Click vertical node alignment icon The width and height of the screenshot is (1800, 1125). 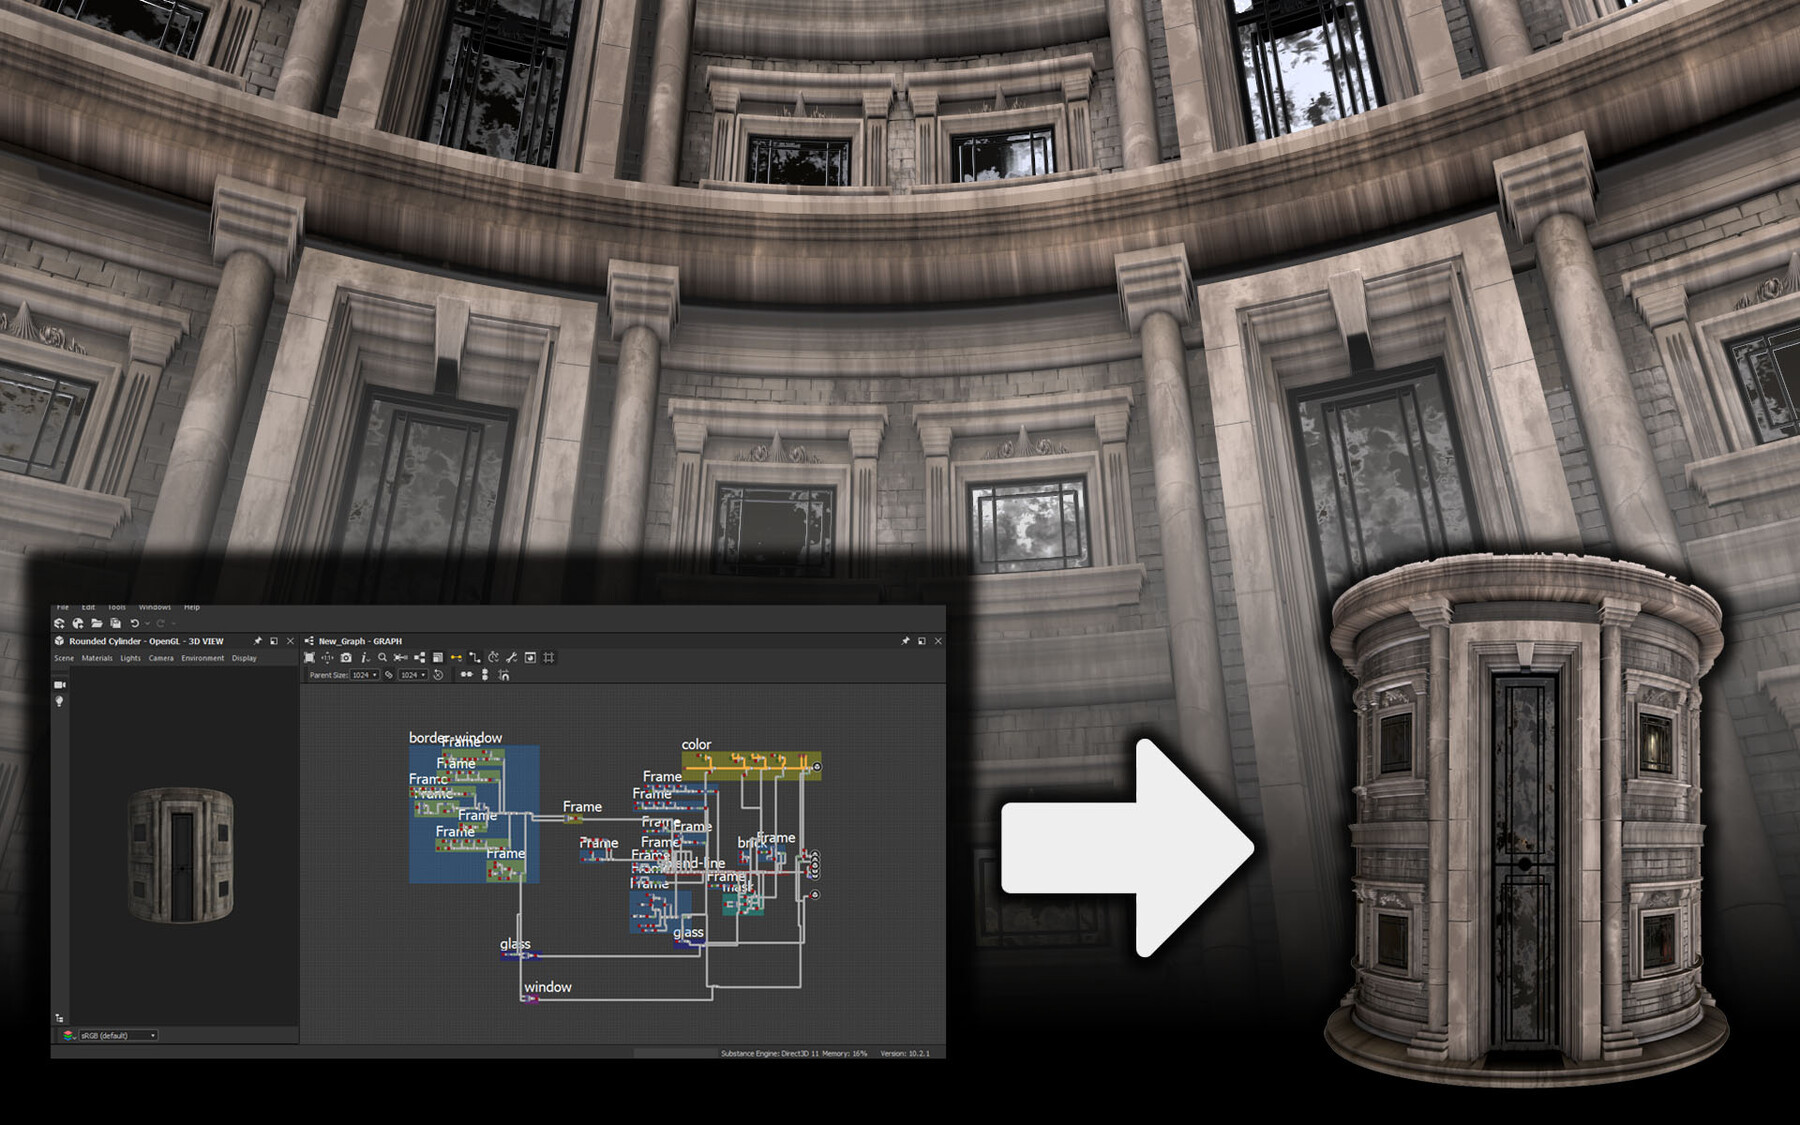coord(485,675)
